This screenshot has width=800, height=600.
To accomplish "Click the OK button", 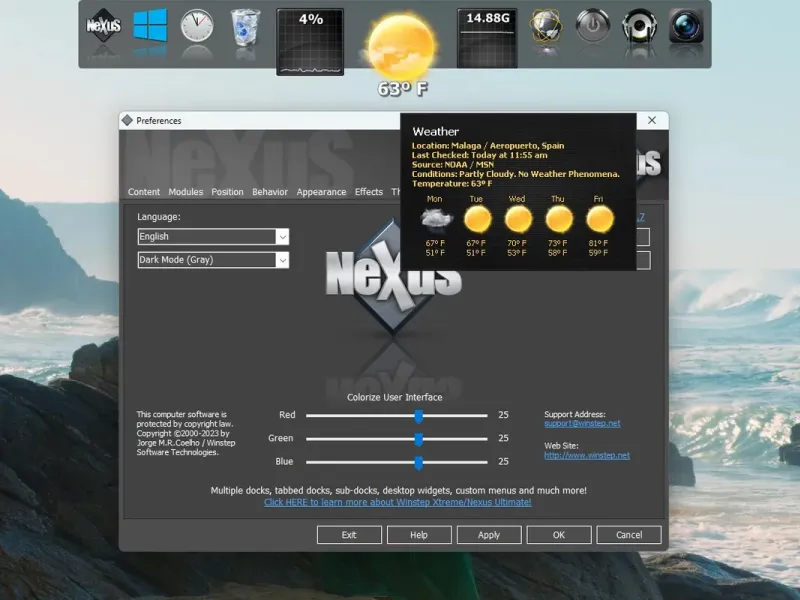I will [x=559, y=535].
